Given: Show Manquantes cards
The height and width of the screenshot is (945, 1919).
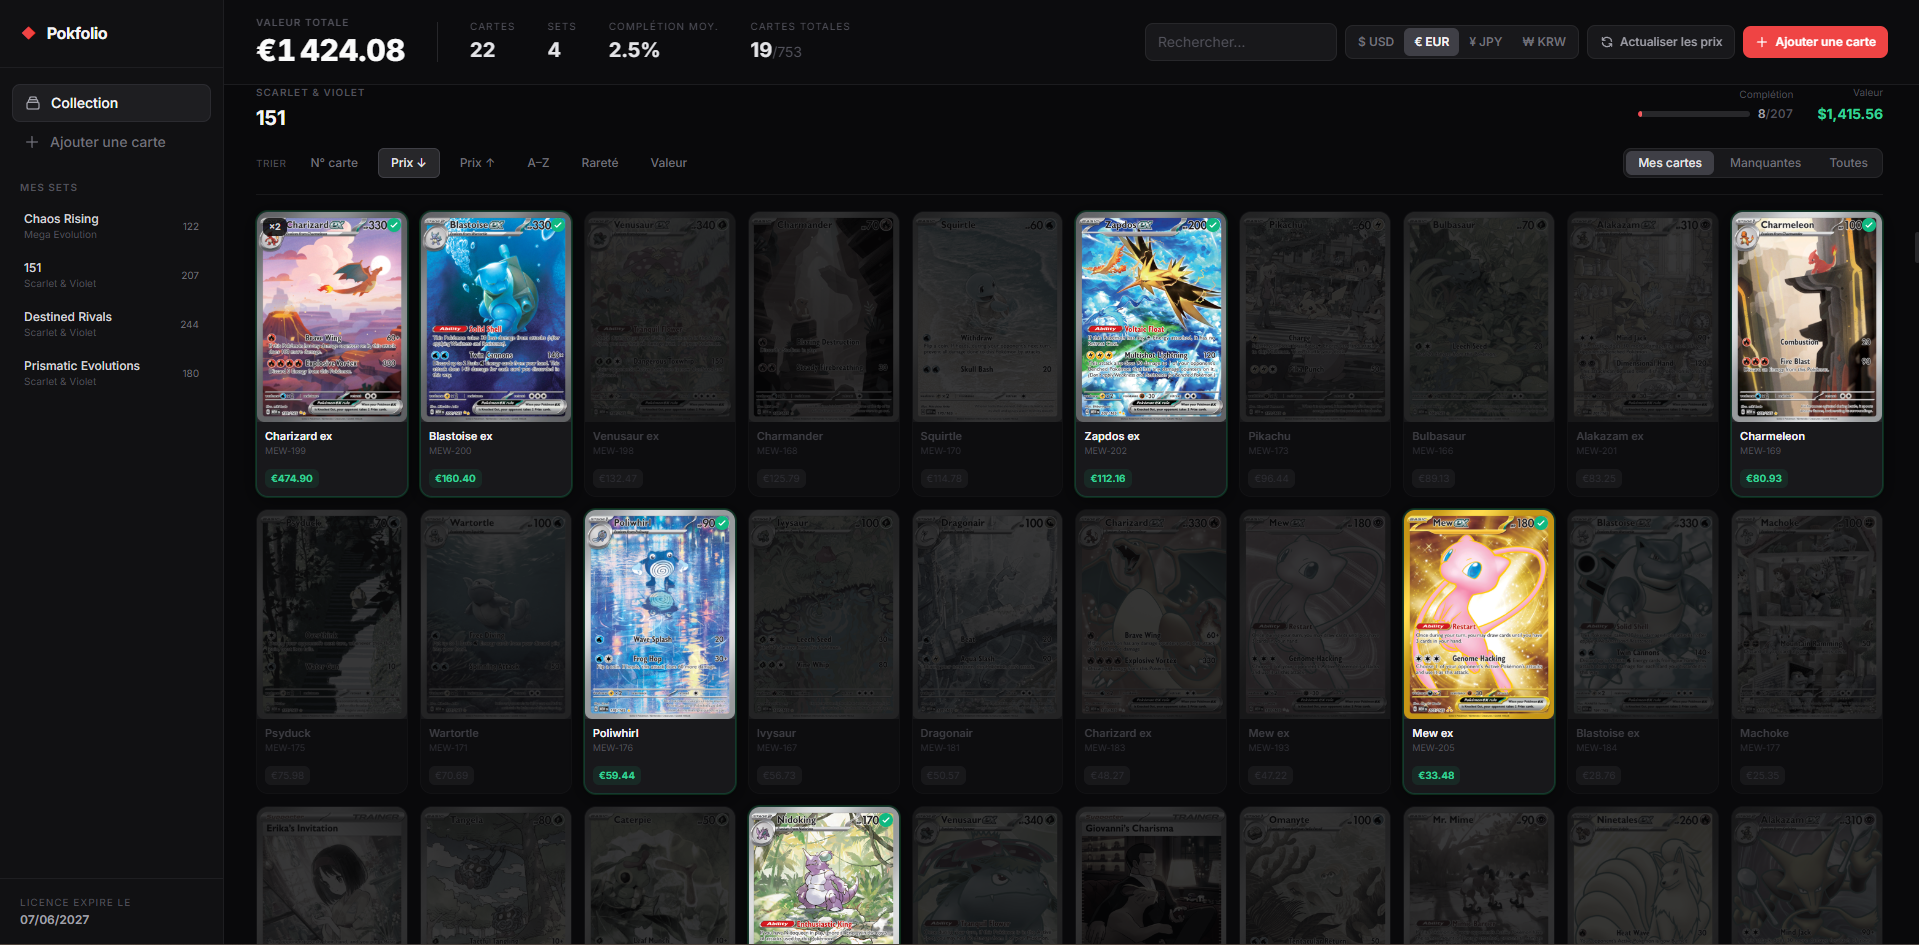Looking at the screenshot, I should click(x=1765, y=163).
